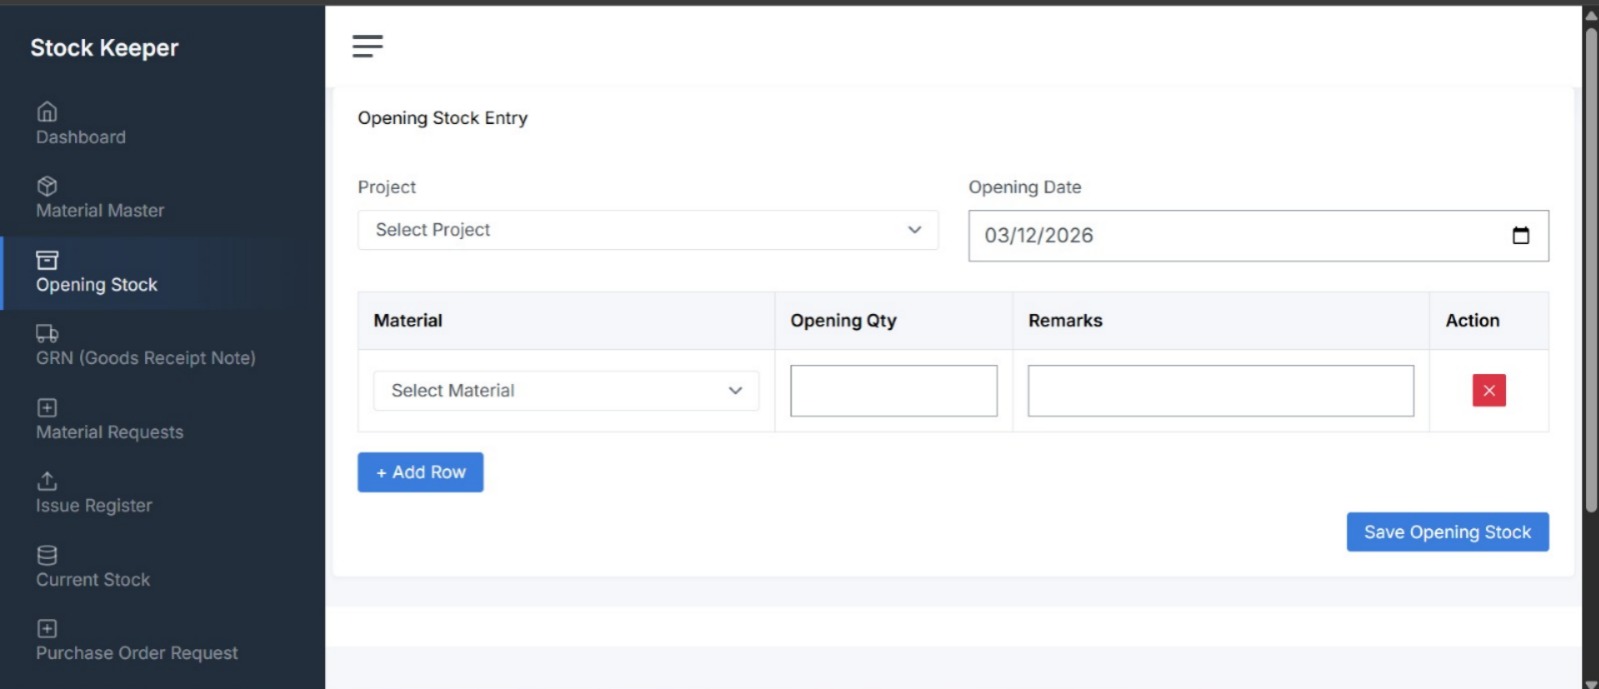1599x689 pixels.
Task: Click the vertical page scrollbar
Action: point(1590,270)
